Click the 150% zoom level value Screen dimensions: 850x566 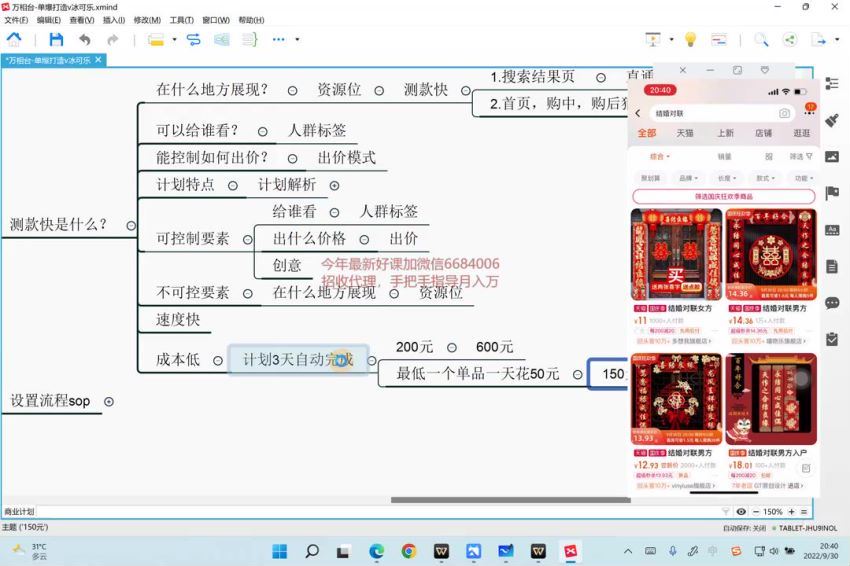coord(772,511)
